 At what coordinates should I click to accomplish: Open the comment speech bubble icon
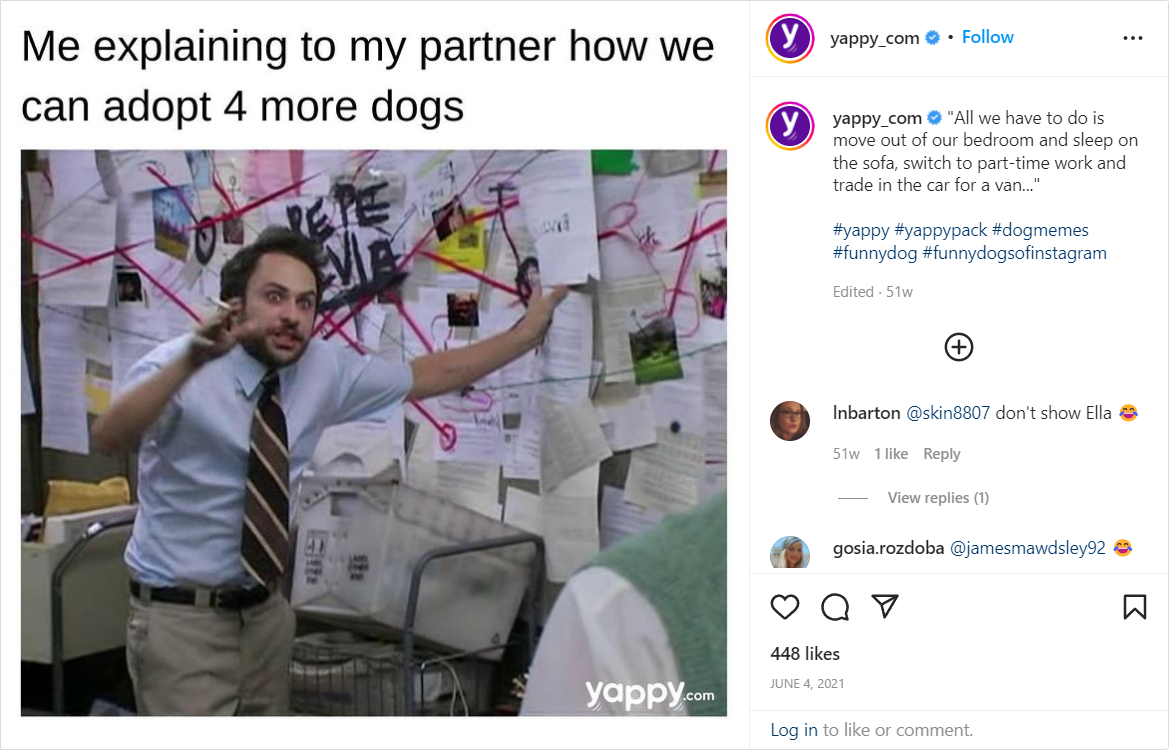pyautogui.click(x=835, y=607)
